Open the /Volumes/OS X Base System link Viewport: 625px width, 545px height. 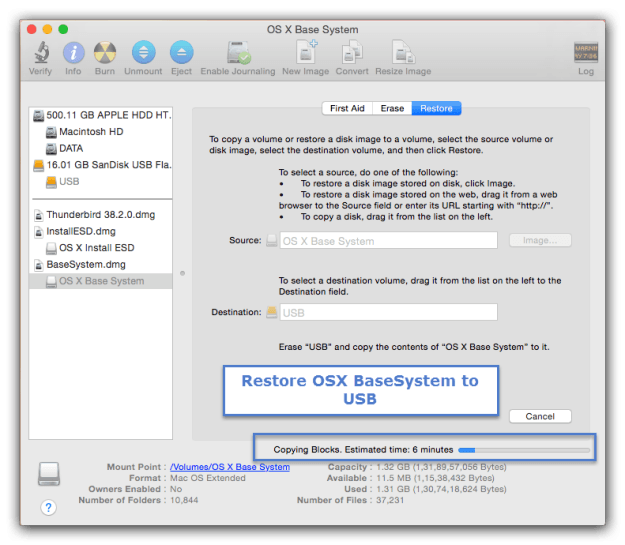click(x=230, y=467)
